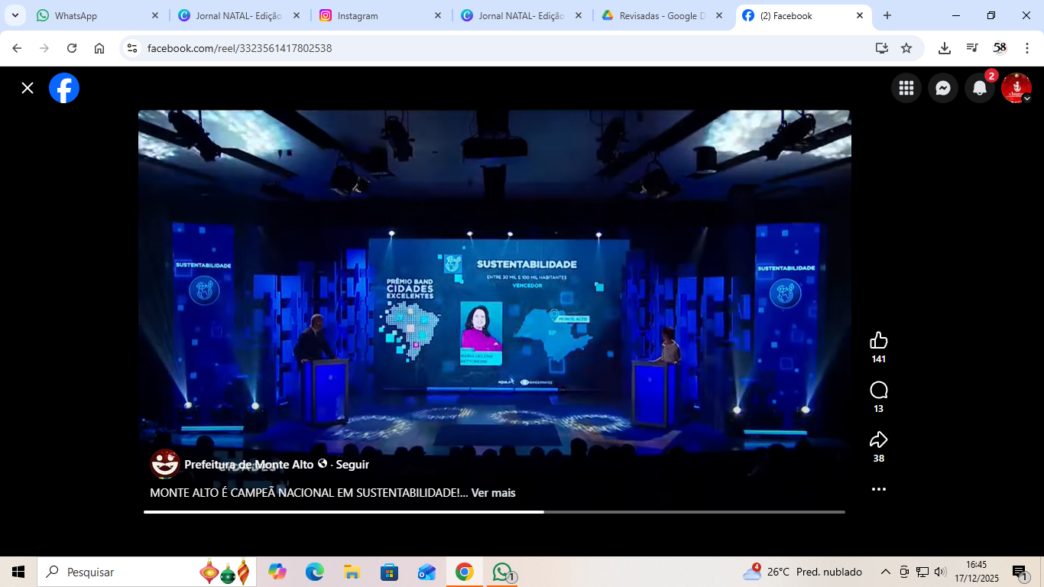Follow Prefeitura de Monte Alto via Seguir
Image resolution: width=1044 pixels, height=587 pixels.
352,465
